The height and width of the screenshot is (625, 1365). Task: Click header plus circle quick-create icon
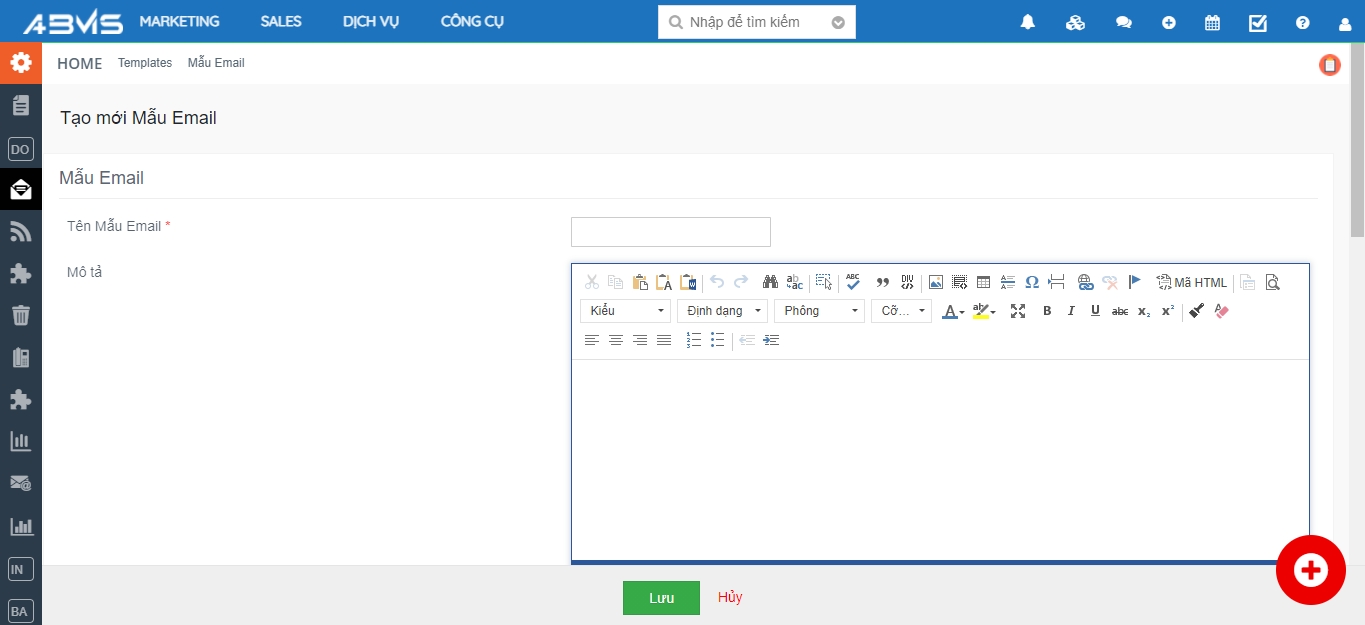pyautogui.click(x=1168, y=22)
